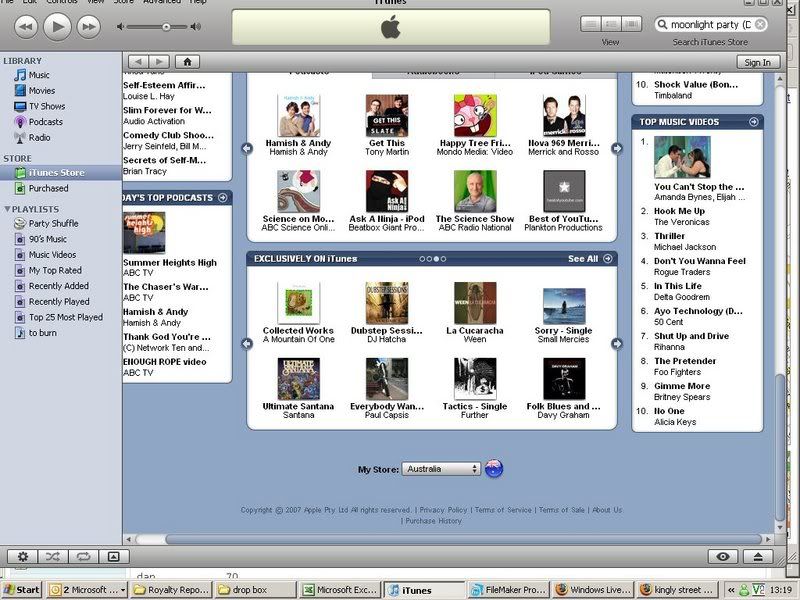Viewport: 800px width, 600px height.
Task: Click the Windows Start button
Action: pyautogui.click(x=22, y=590)
